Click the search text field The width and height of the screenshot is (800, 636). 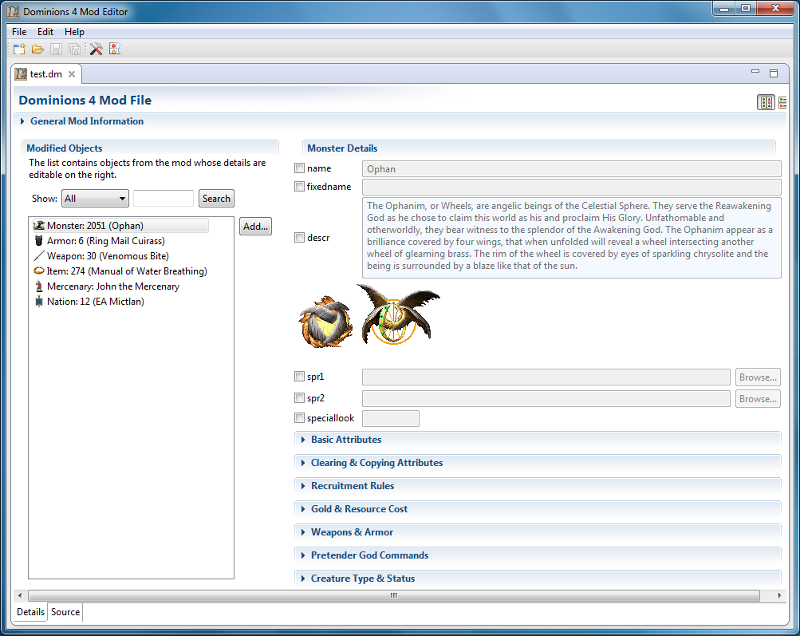163,198
